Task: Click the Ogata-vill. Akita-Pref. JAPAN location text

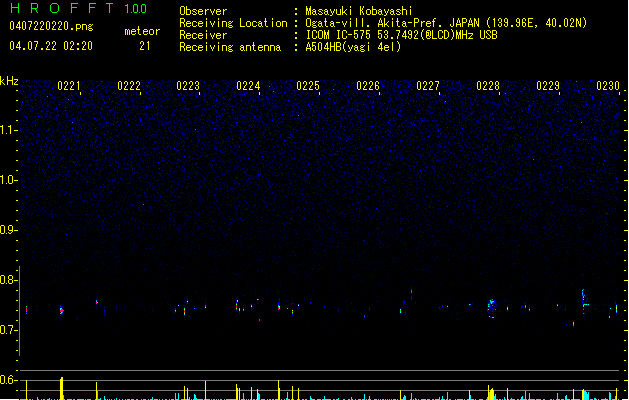Action: (446, 23)
